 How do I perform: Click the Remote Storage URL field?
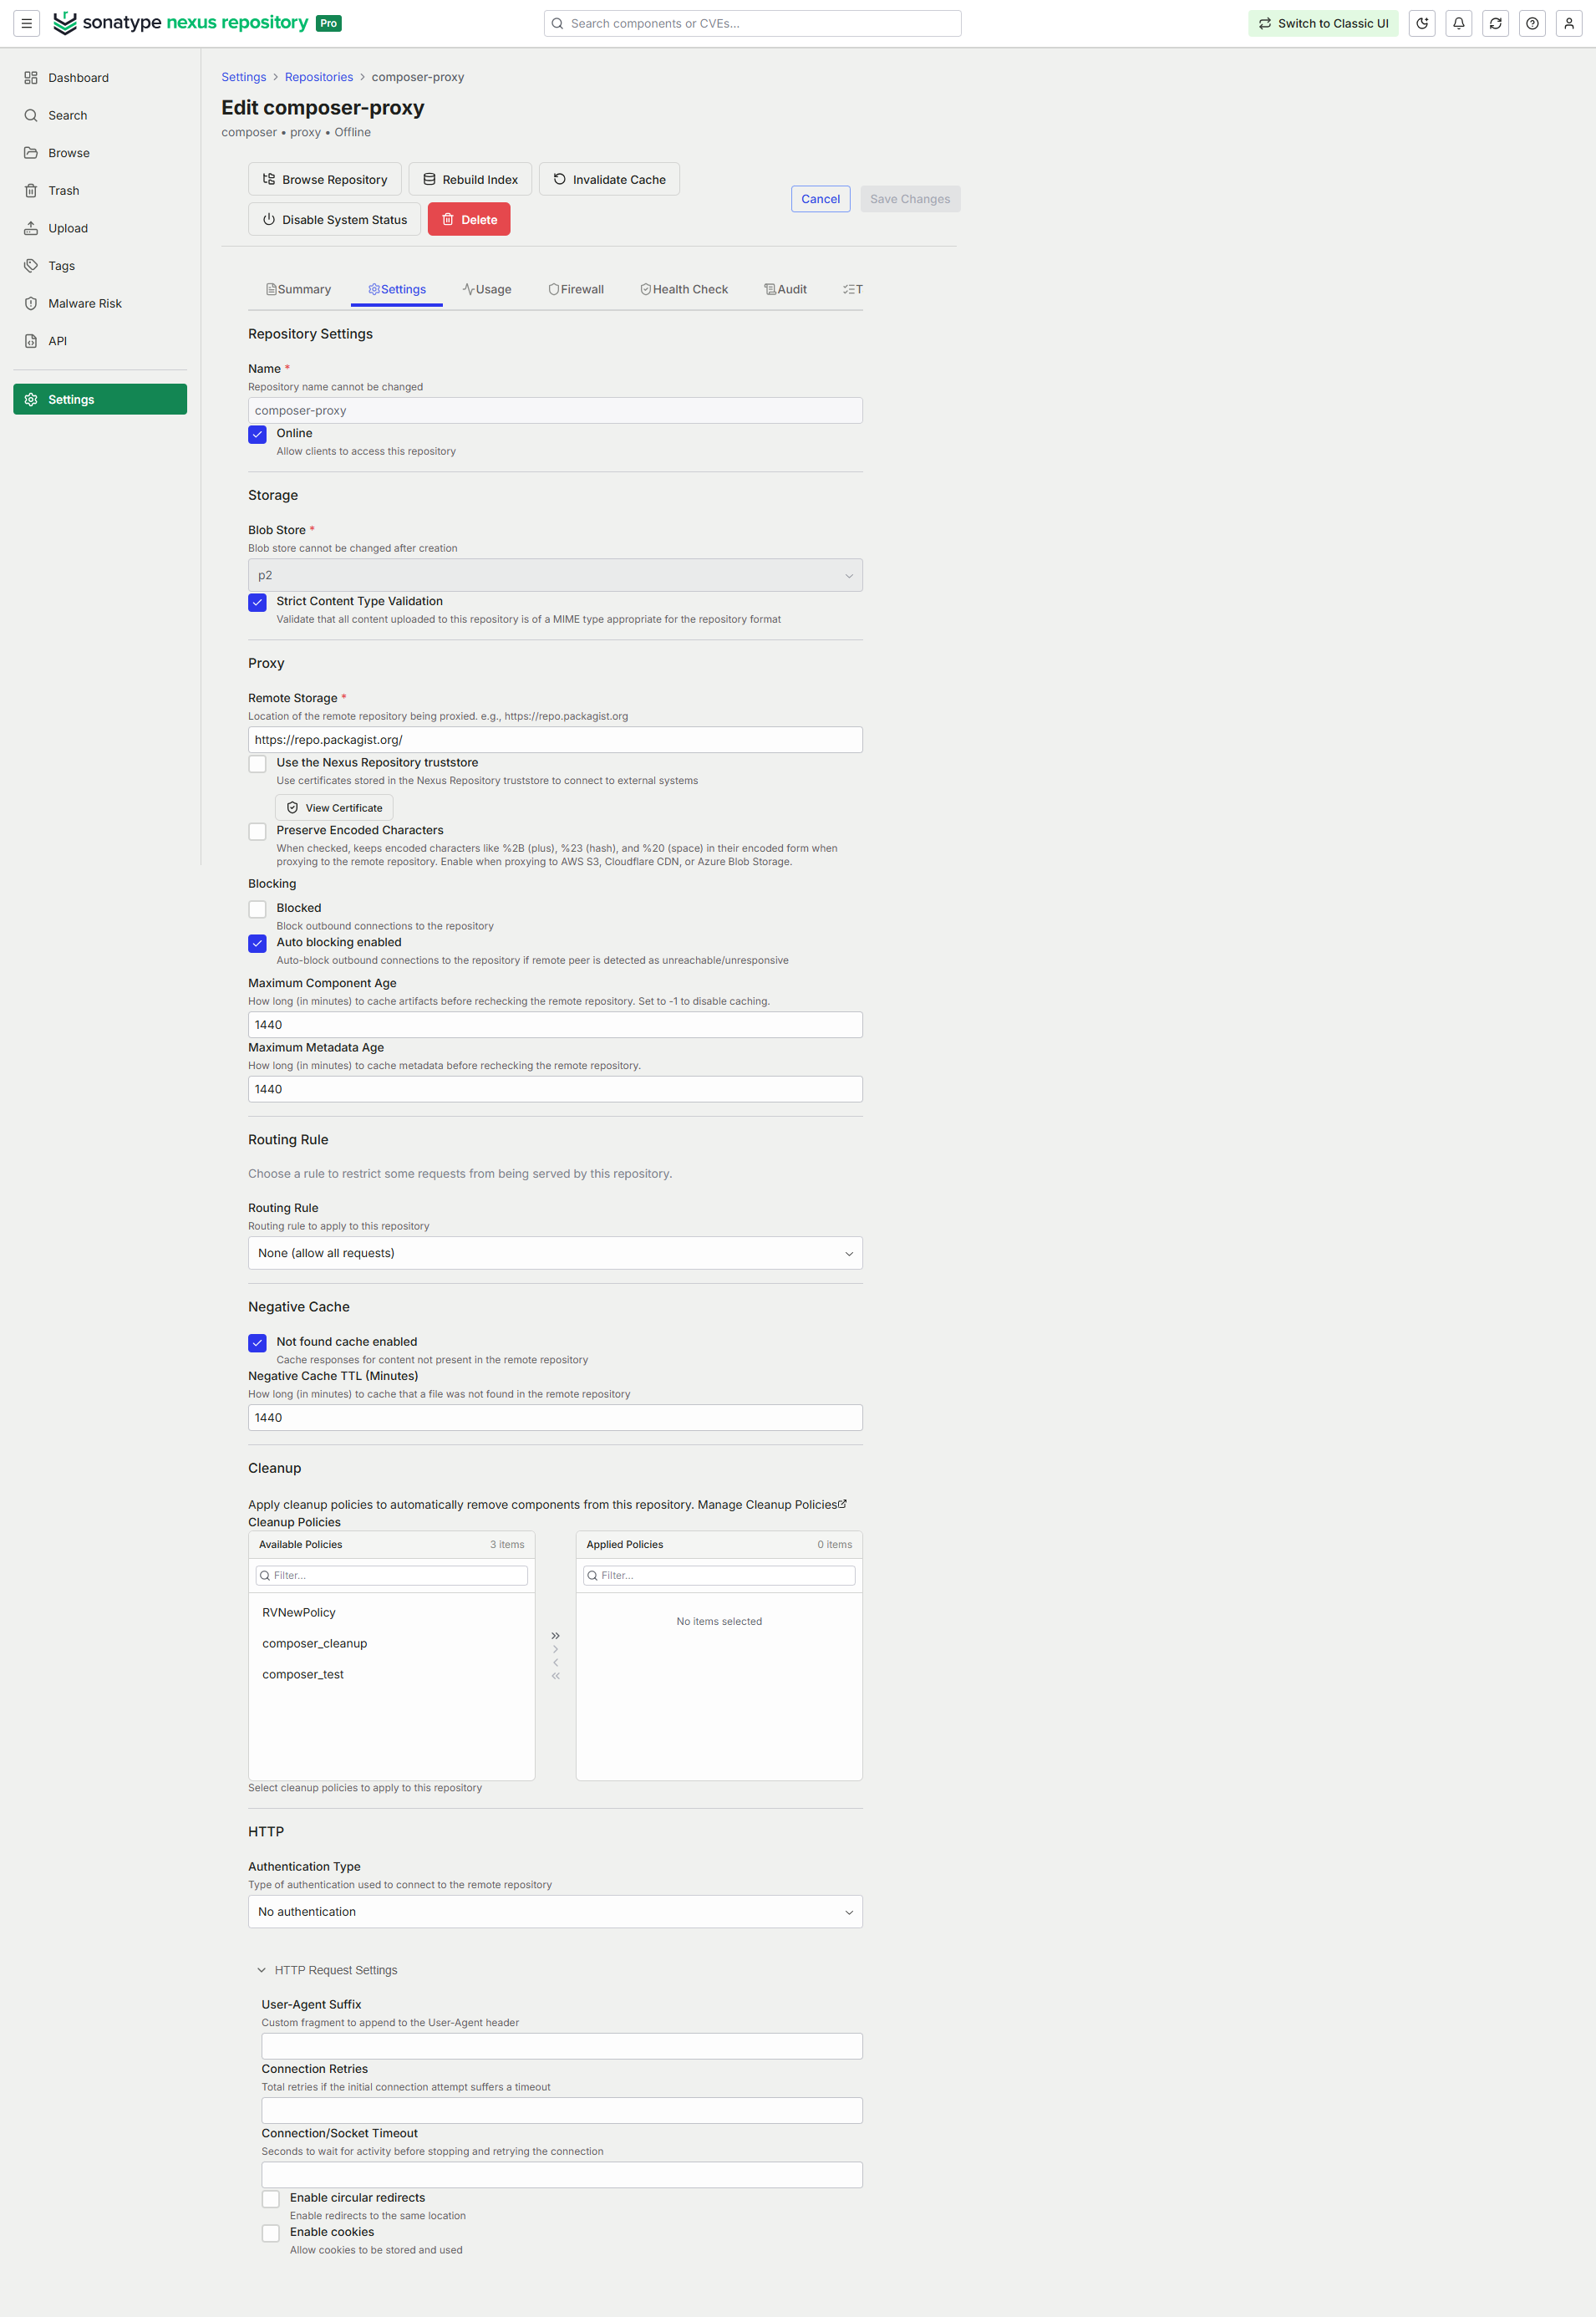point(555,740)
